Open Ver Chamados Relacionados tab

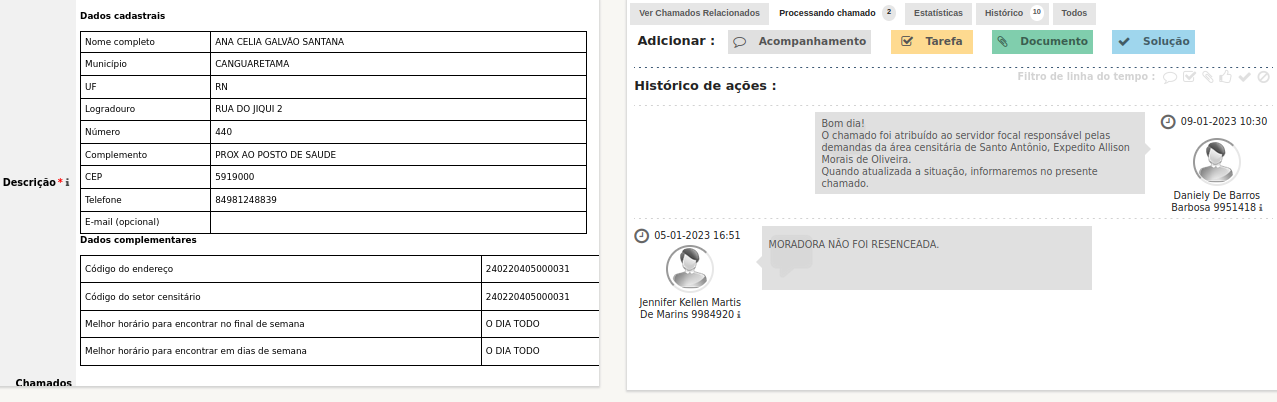[699, 13]
